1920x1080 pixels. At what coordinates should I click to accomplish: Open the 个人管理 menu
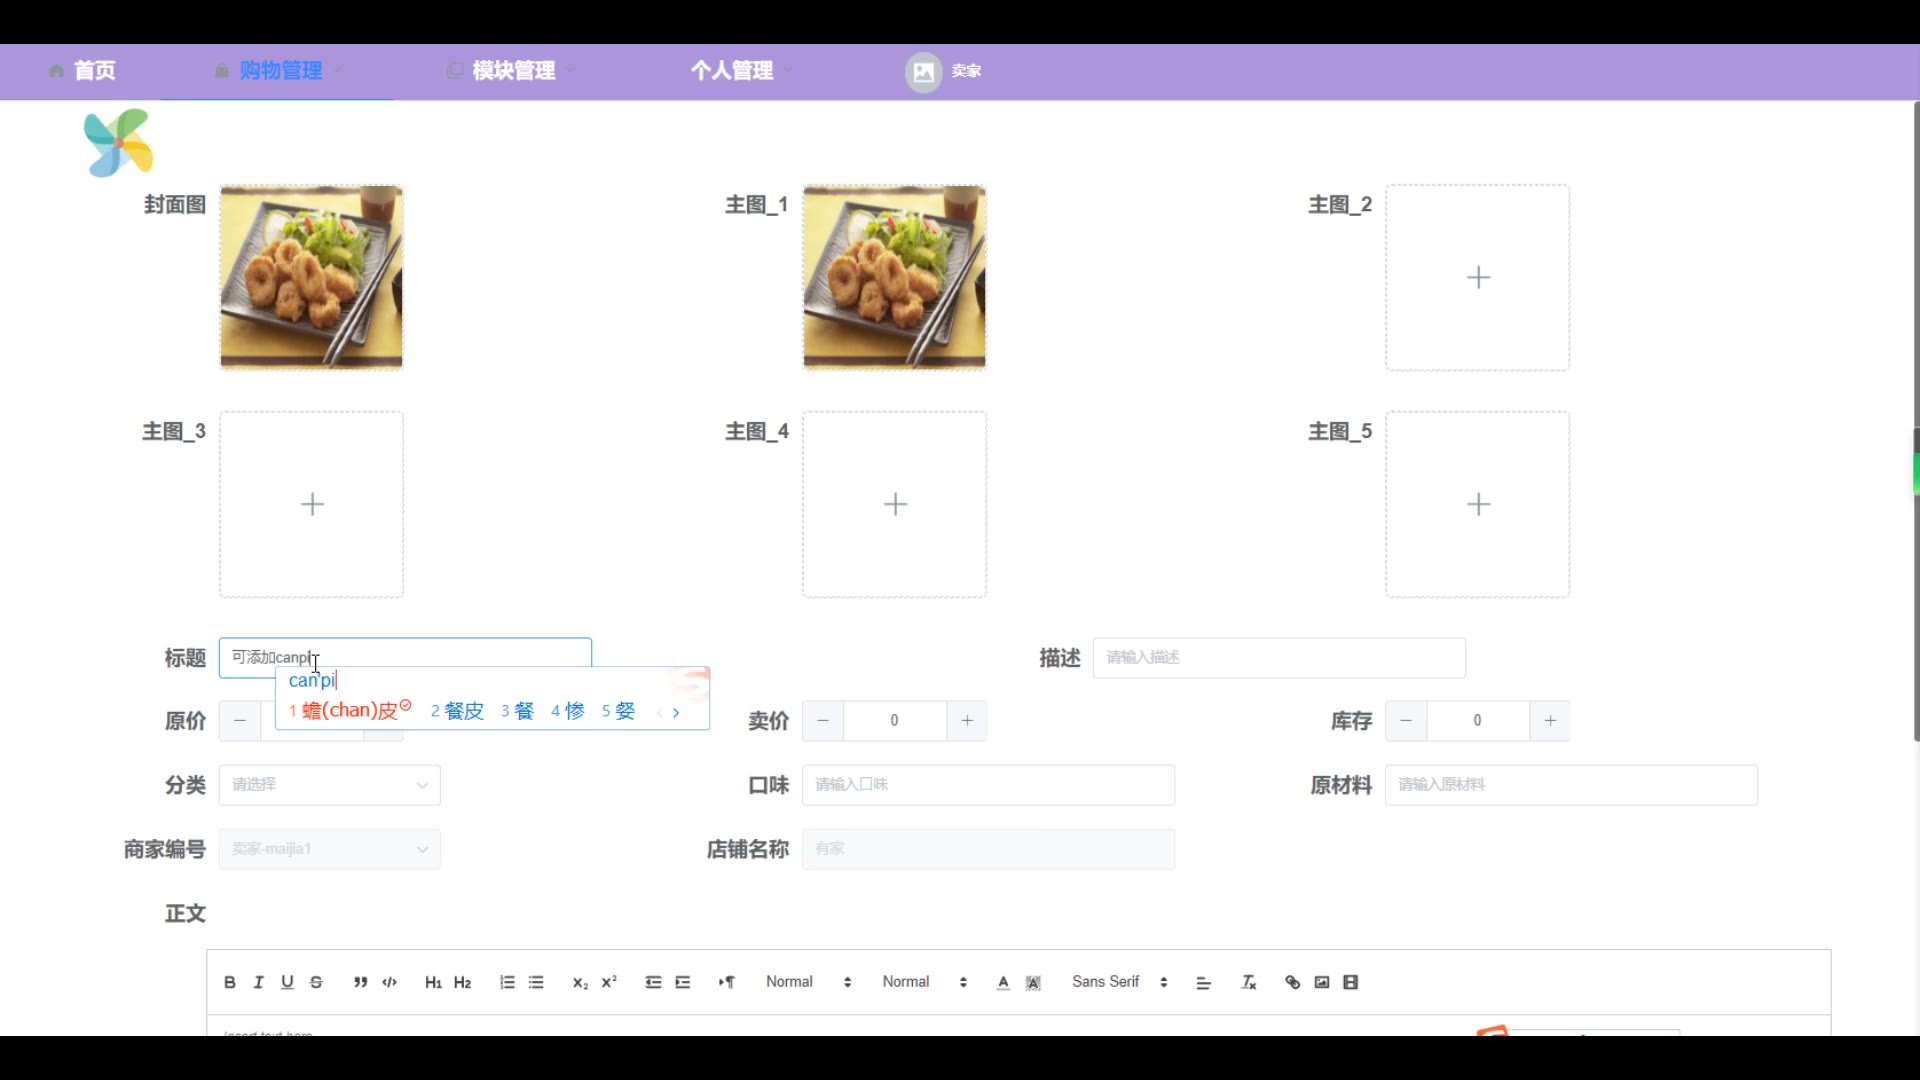click(x=741, y=71)
